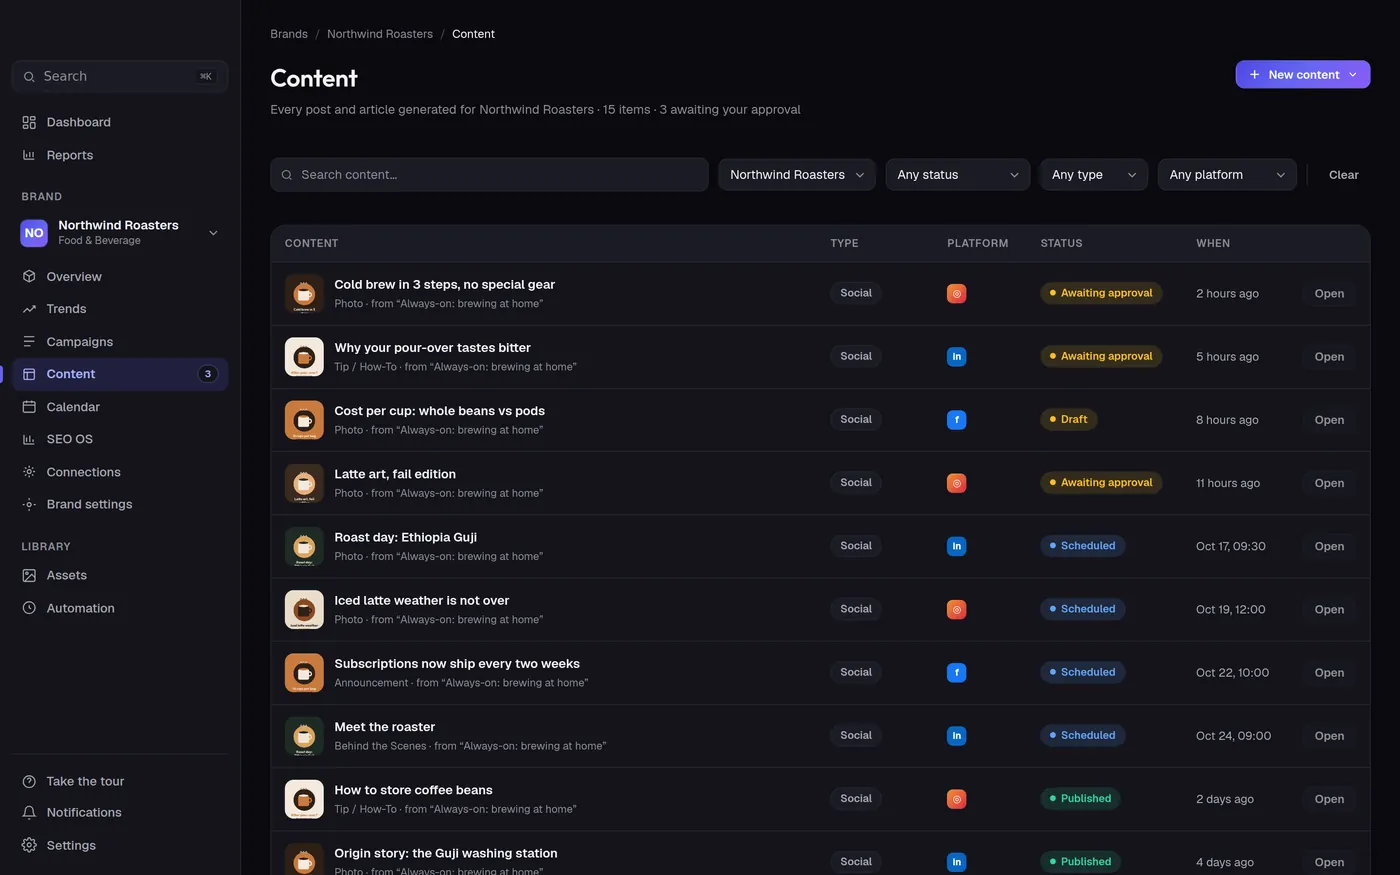Click the Settings gear icon
Screen dimensions: 1400x875
(x=29, y=845)
